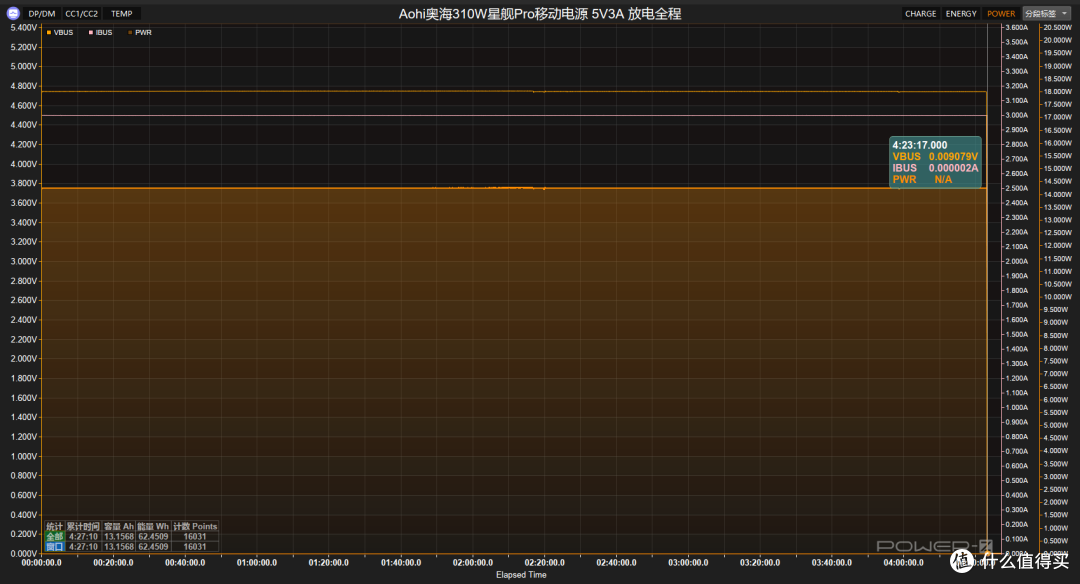The width and height of the screenshot is (1080, 584).
Task: Click the 4:23:17.000 cursor tooltip timestamp
Action: [x=920, y=145]
